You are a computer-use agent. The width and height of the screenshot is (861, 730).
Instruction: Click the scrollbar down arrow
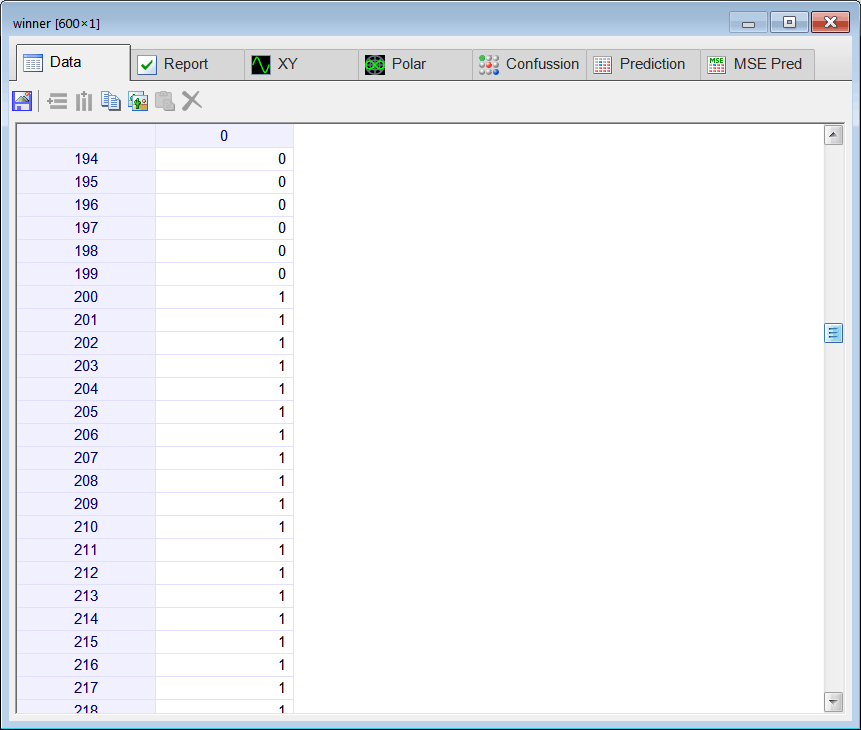coord(834,701)
